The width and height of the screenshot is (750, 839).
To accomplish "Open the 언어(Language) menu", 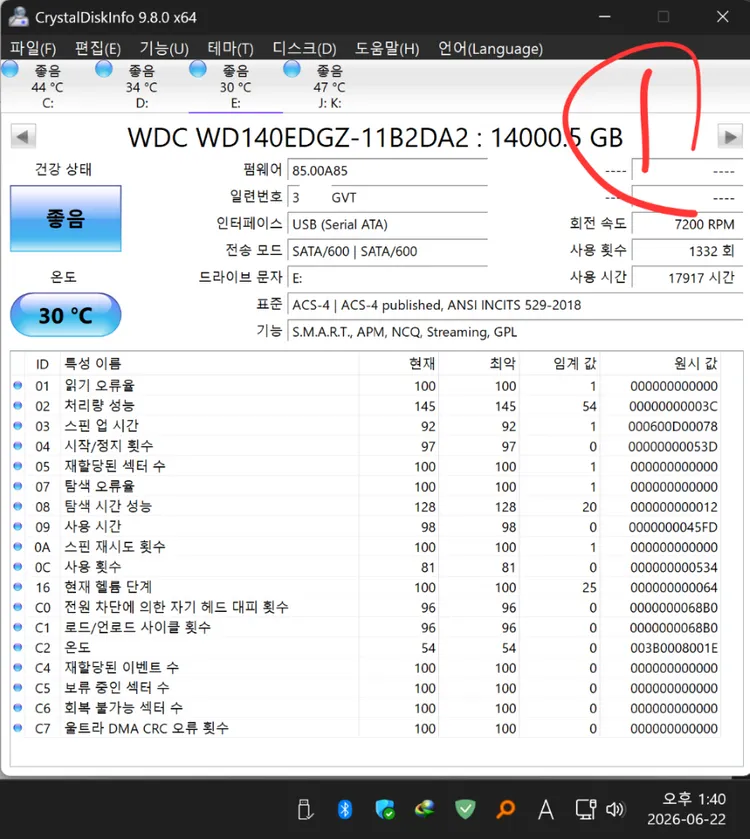I will point(490,49).
